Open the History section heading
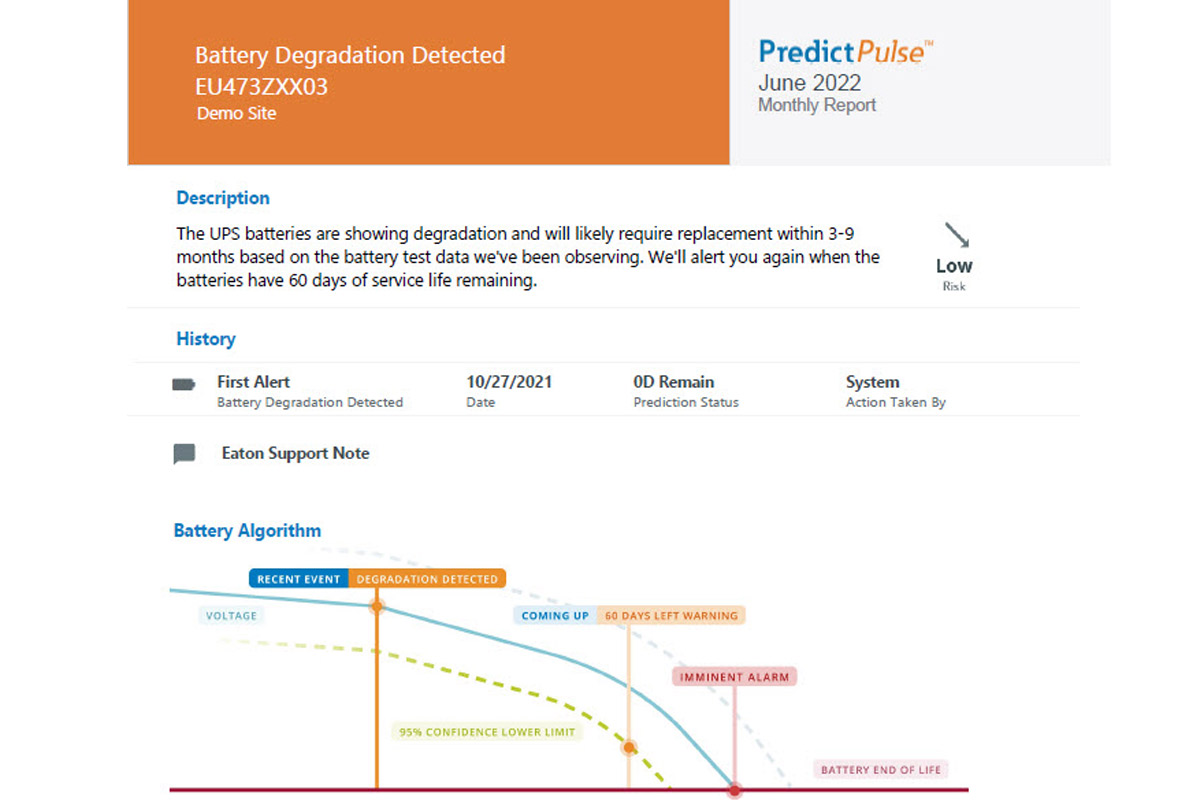 coord(206,339)
